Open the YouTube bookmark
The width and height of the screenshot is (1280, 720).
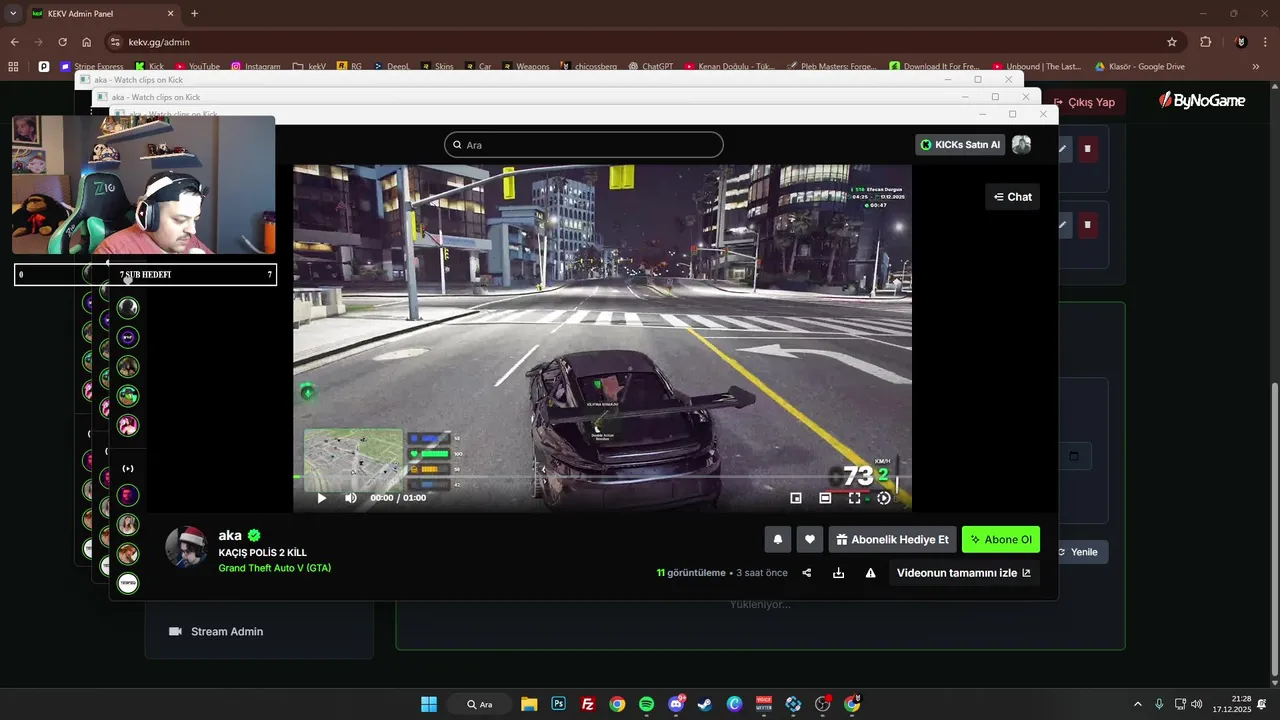click(x=197, y=67)
